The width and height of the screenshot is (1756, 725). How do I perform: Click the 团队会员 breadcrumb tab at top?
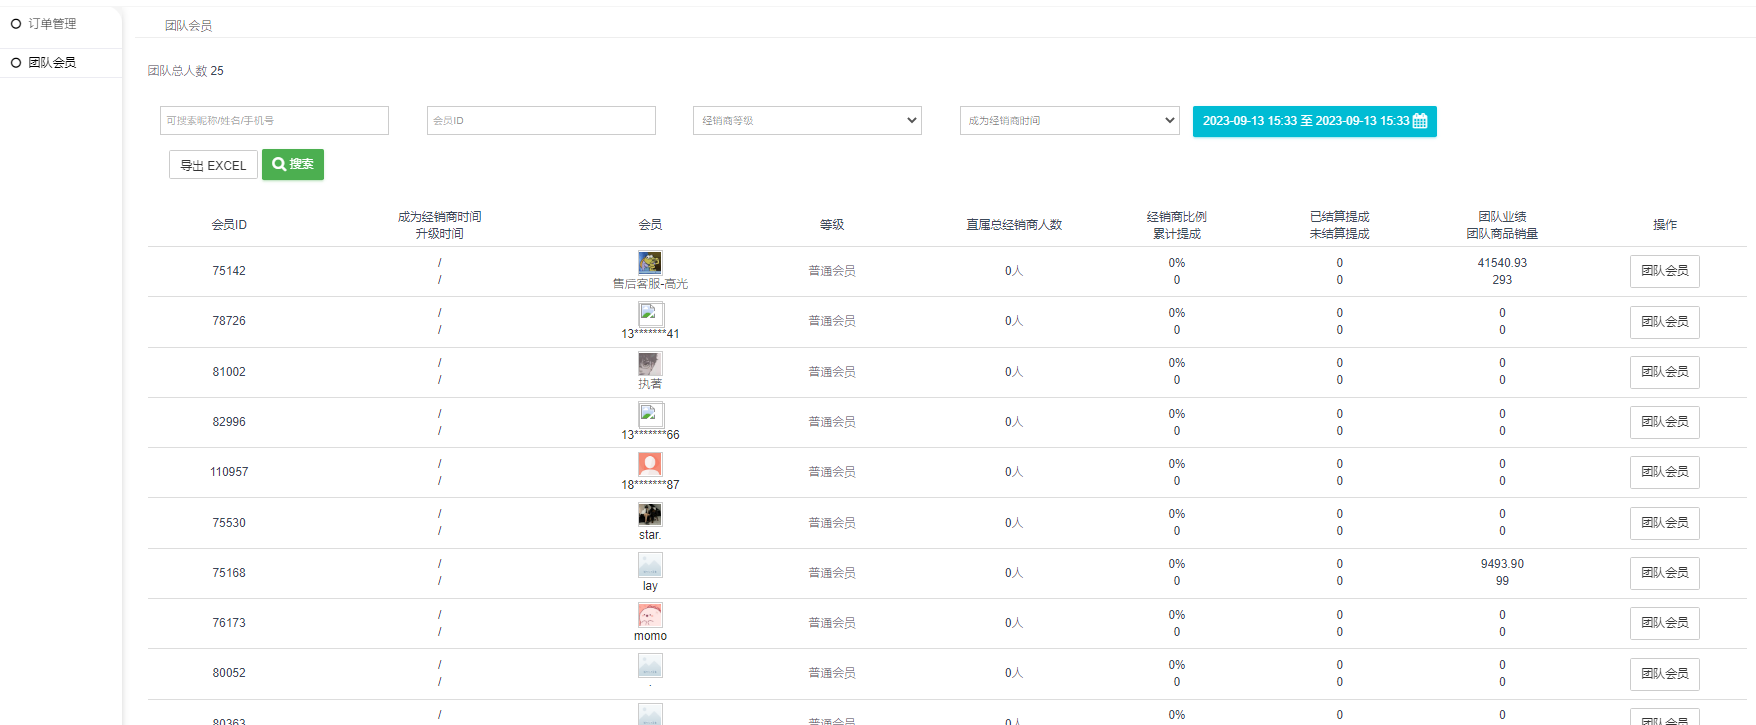[188, 26]
